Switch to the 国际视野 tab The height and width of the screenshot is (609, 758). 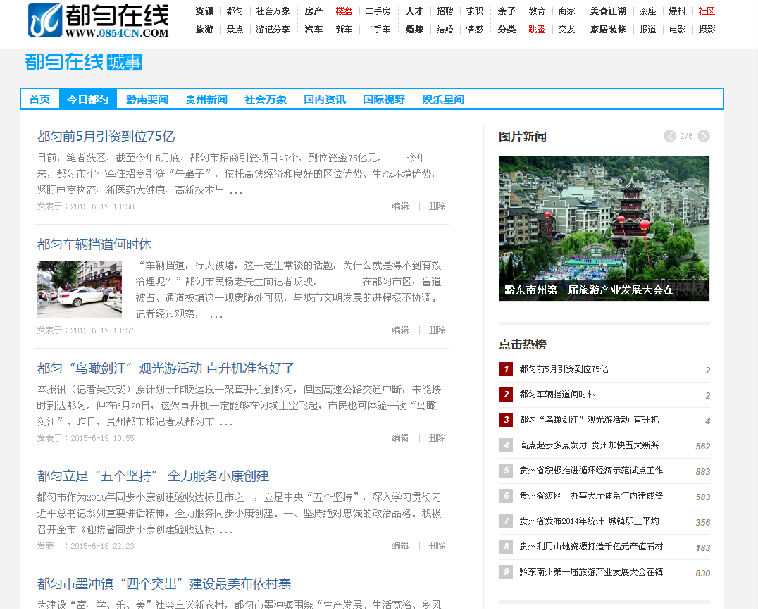pyautogui.click(x=384, y=100)
